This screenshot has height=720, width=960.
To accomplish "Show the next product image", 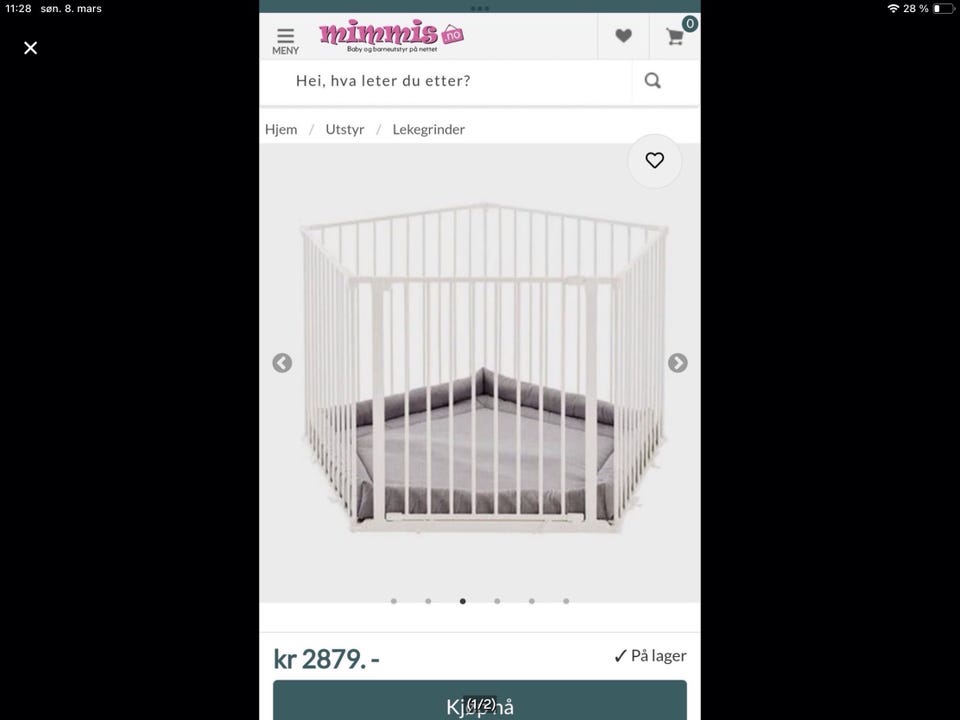I will click(x=677, y=363).
